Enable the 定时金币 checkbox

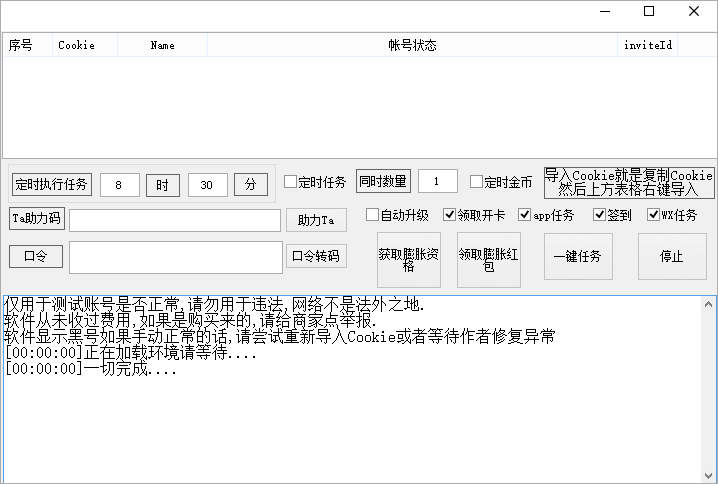[x=477, y=182]
